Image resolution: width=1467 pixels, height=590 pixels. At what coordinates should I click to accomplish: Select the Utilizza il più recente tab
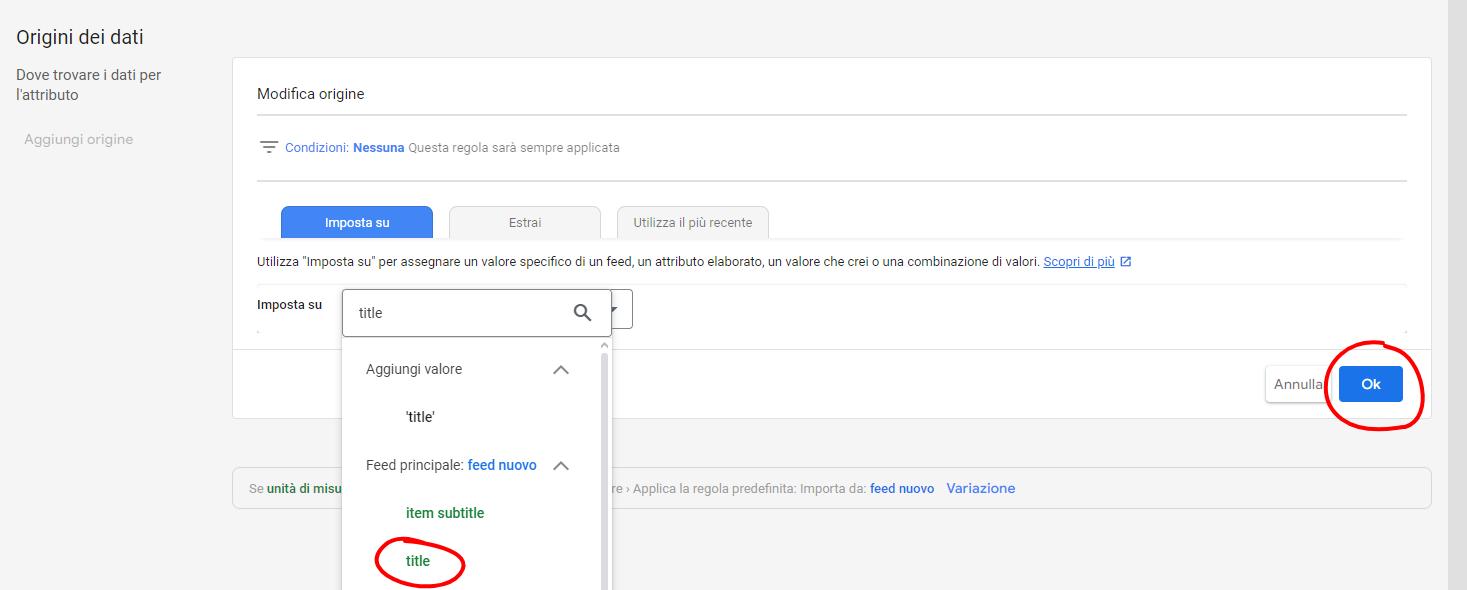point(692,223)
